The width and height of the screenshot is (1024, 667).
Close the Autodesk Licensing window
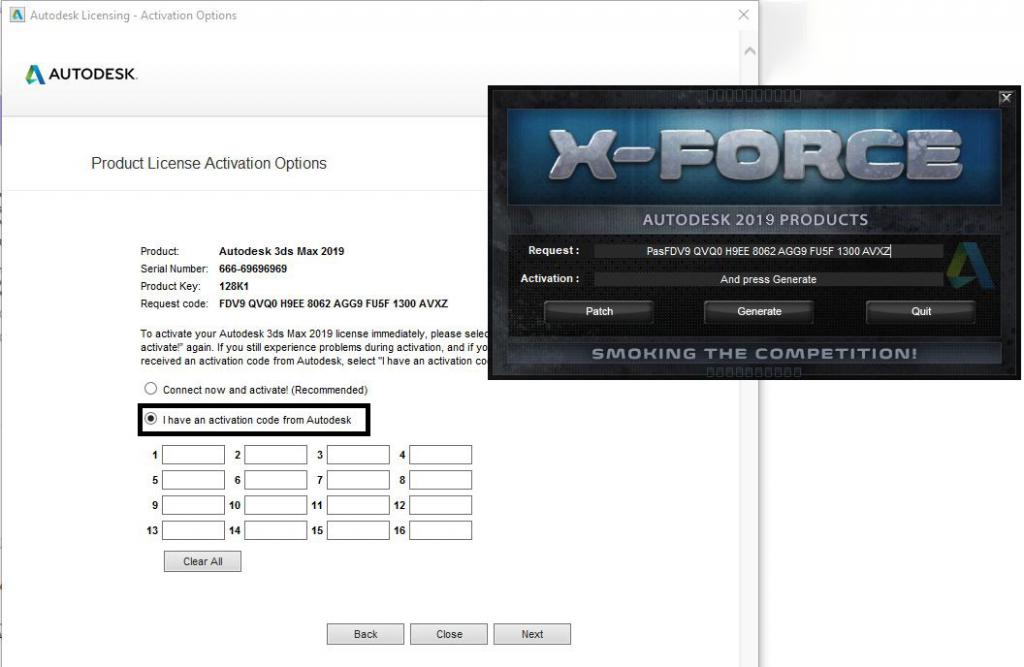[x=743, y=14]
